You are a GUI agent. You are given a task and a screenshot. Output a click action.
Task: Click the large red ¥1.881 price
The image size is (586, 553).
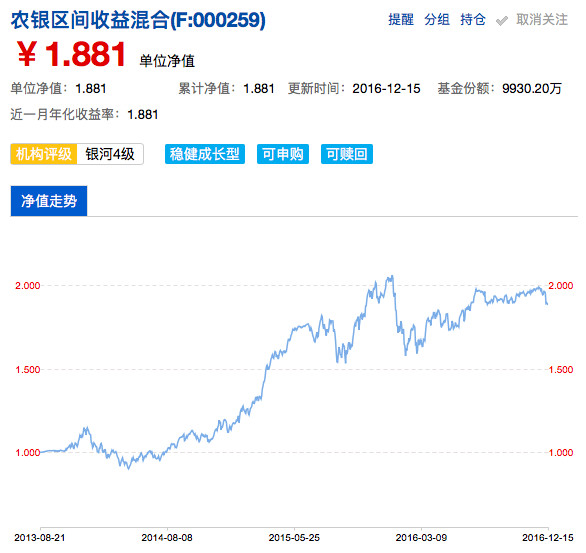71,55
